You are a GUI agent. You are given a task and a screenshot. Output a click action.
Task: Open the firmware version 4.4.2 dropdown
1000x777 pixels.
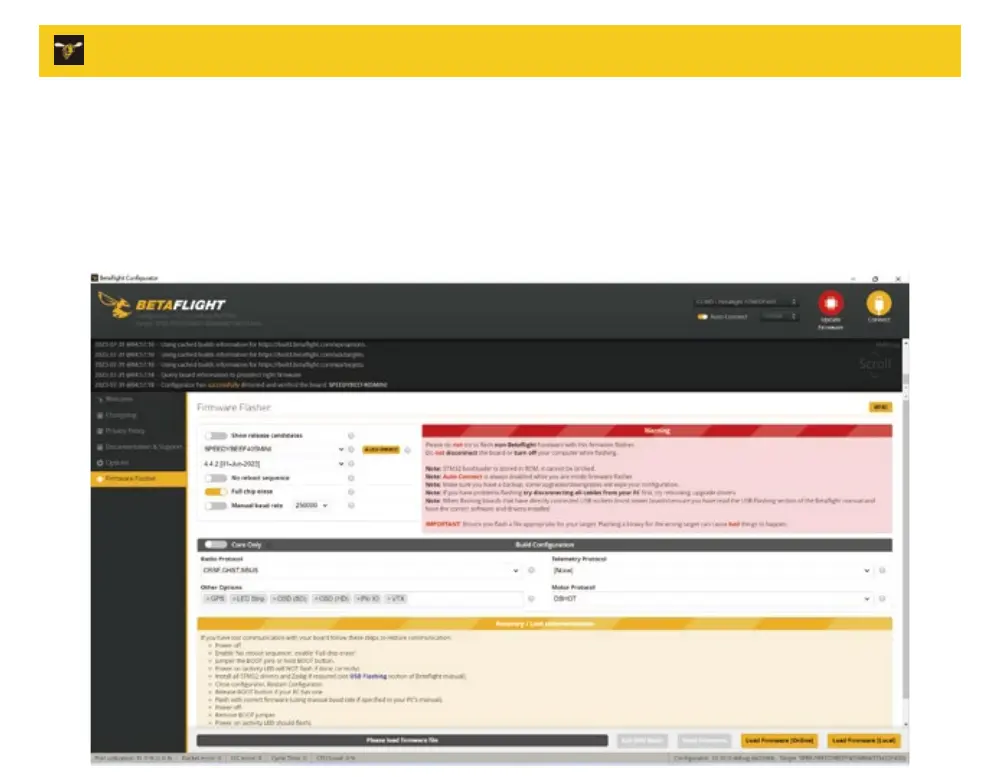pyautogui.click(x=274, y=464)
